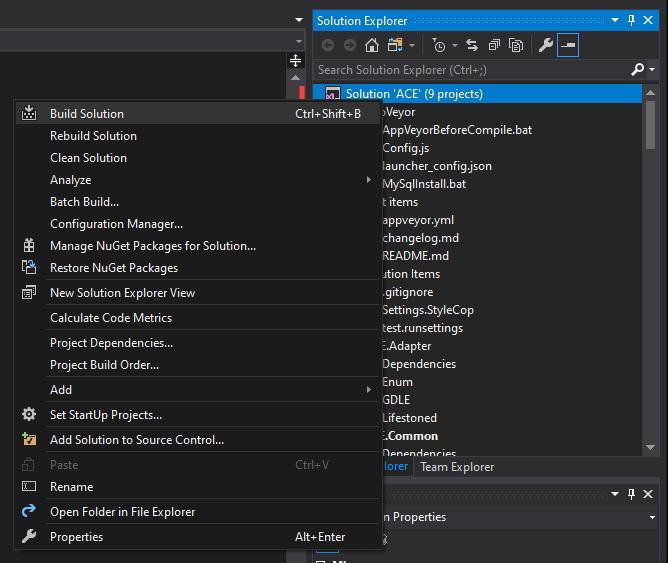Click the Build Solution icon
Screen dimensions: 668x563
(x=29, y=113)
